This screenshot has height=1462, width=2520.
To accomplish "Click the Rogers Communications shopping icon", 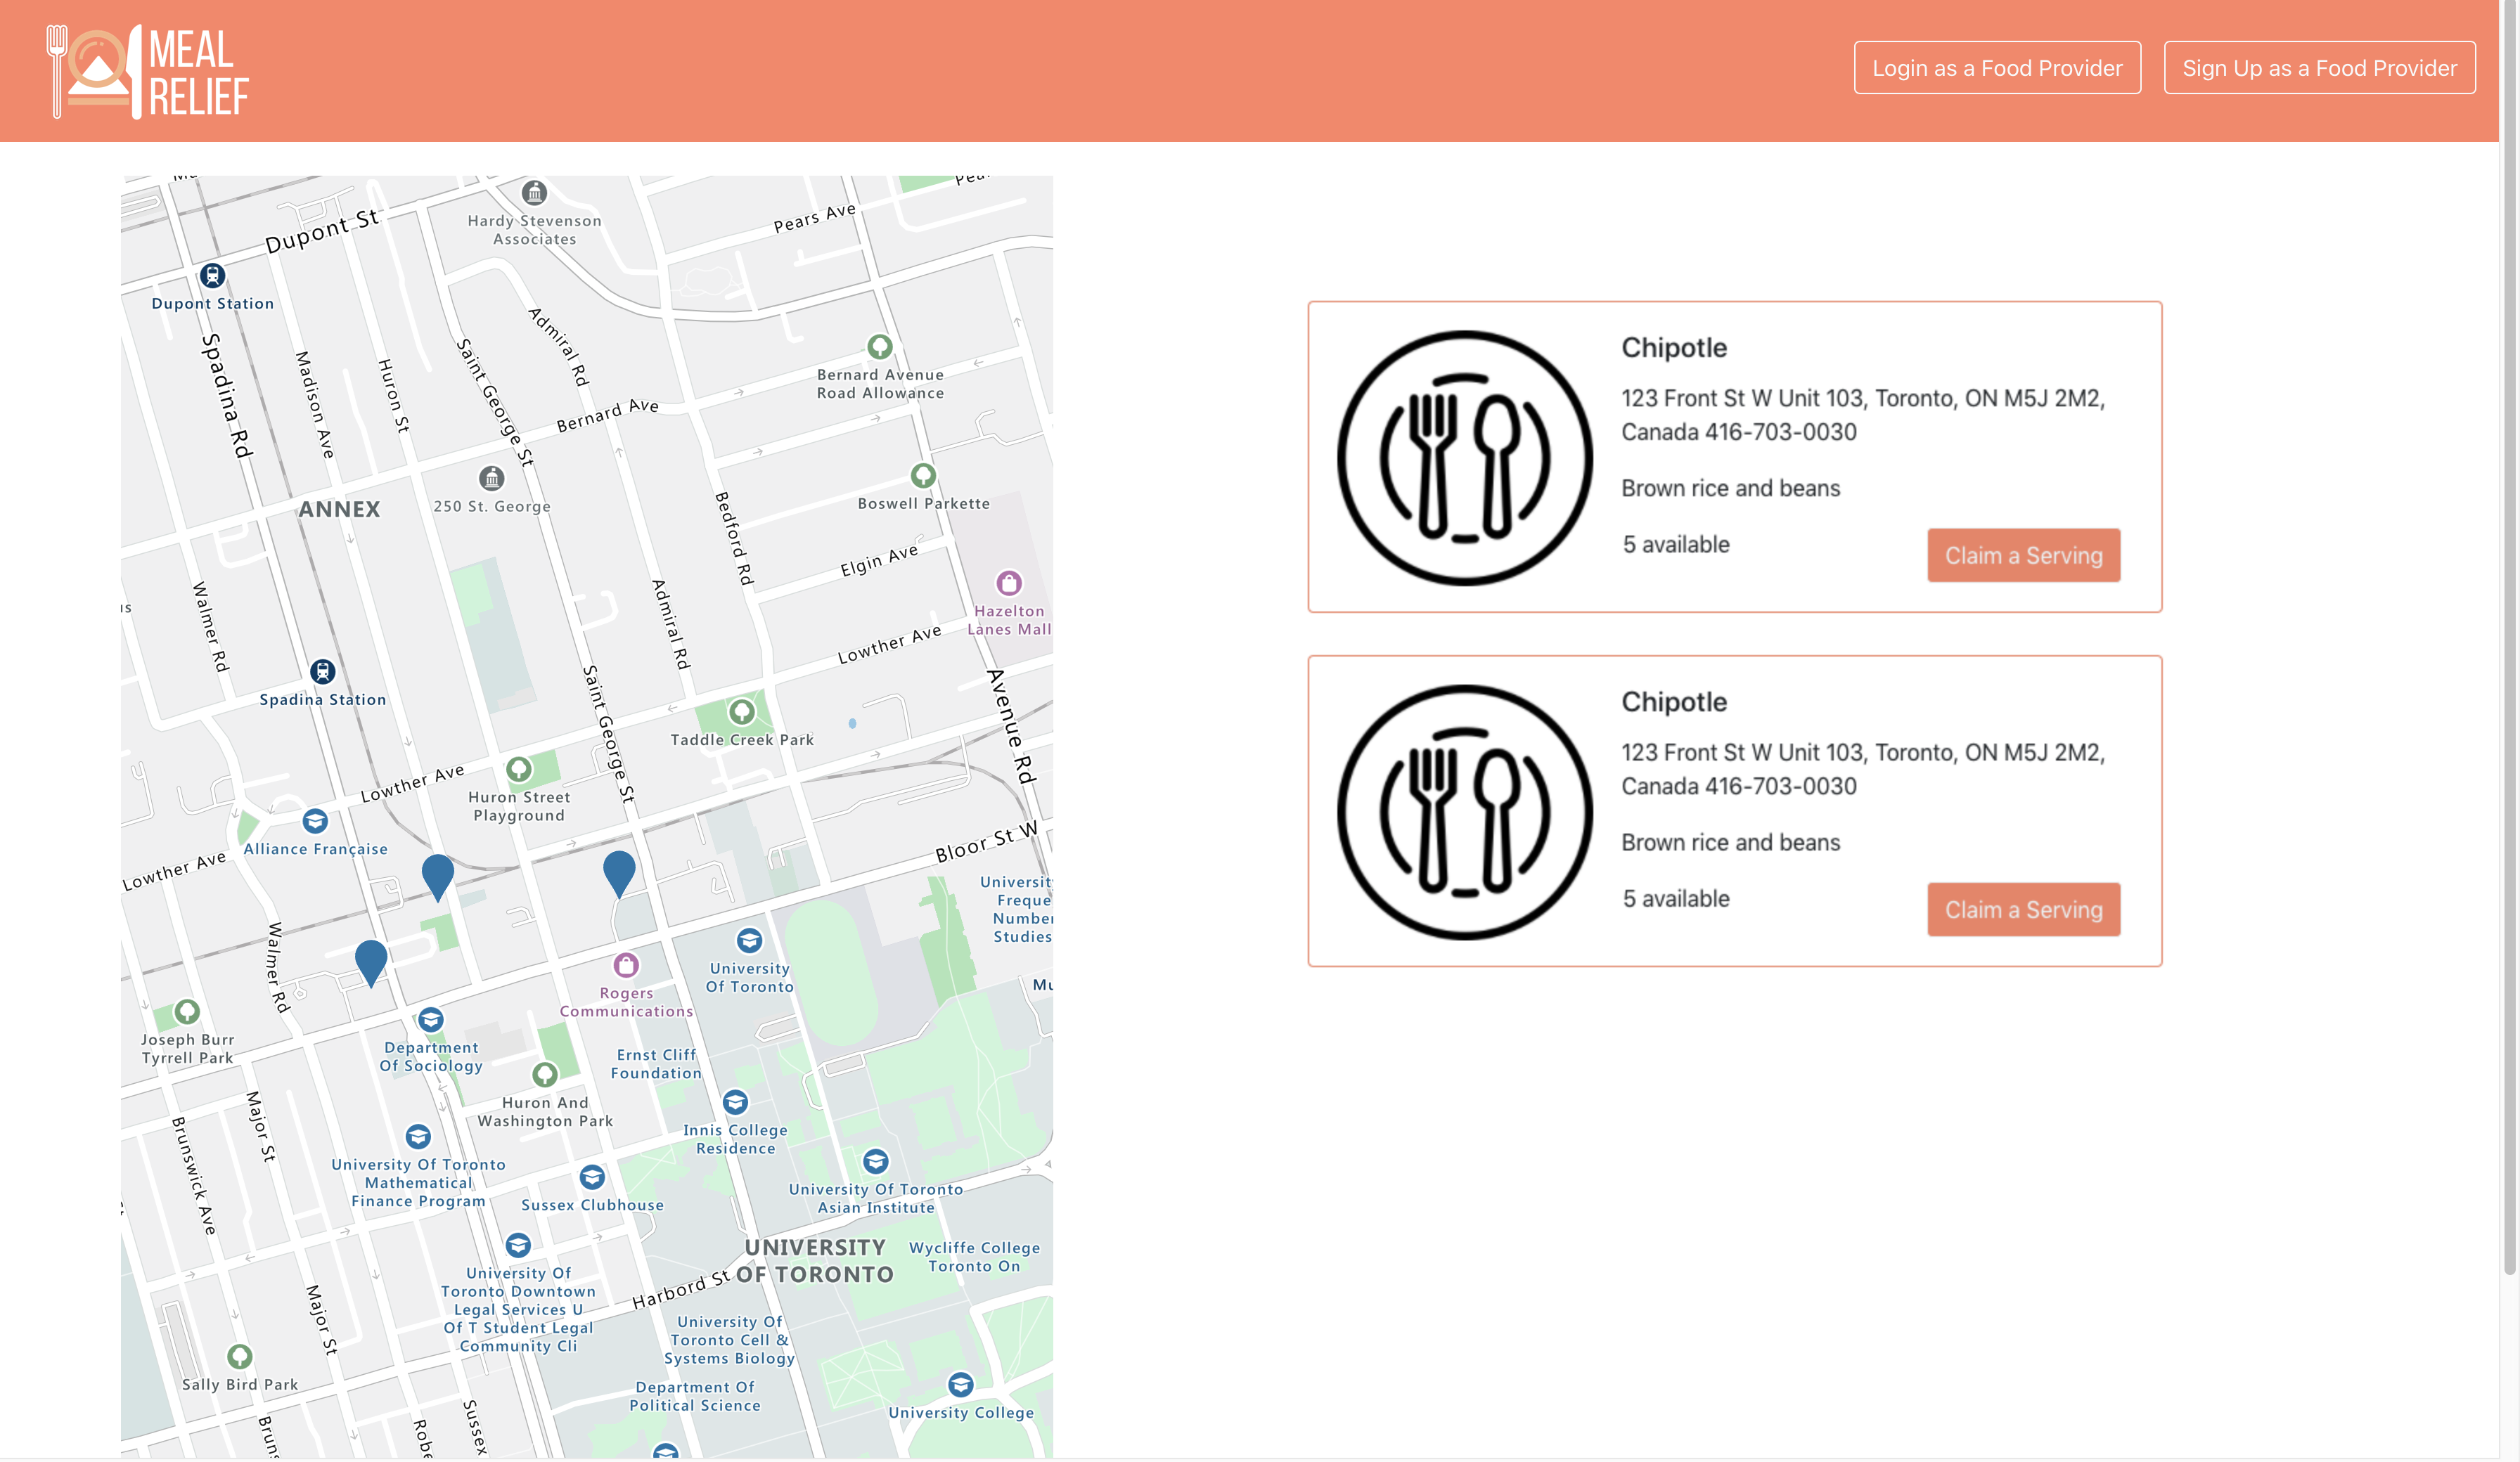I will (626, 965).
